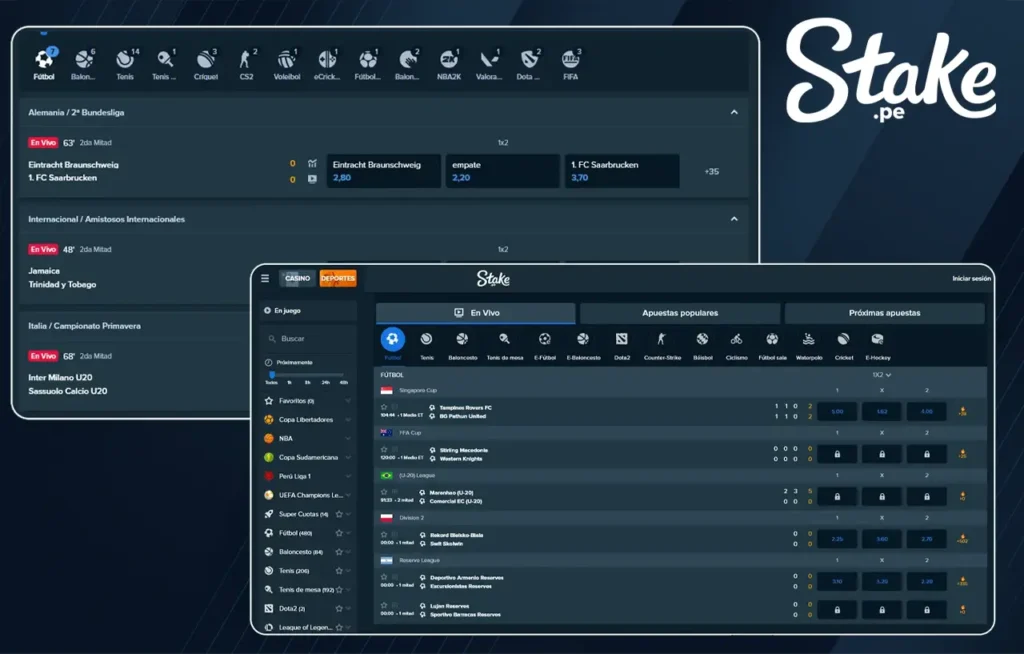Expand Copa Libertadores in sidebar
This screenshot has height=654, width=1024.
pyautogui.click(x=348, y=419)
